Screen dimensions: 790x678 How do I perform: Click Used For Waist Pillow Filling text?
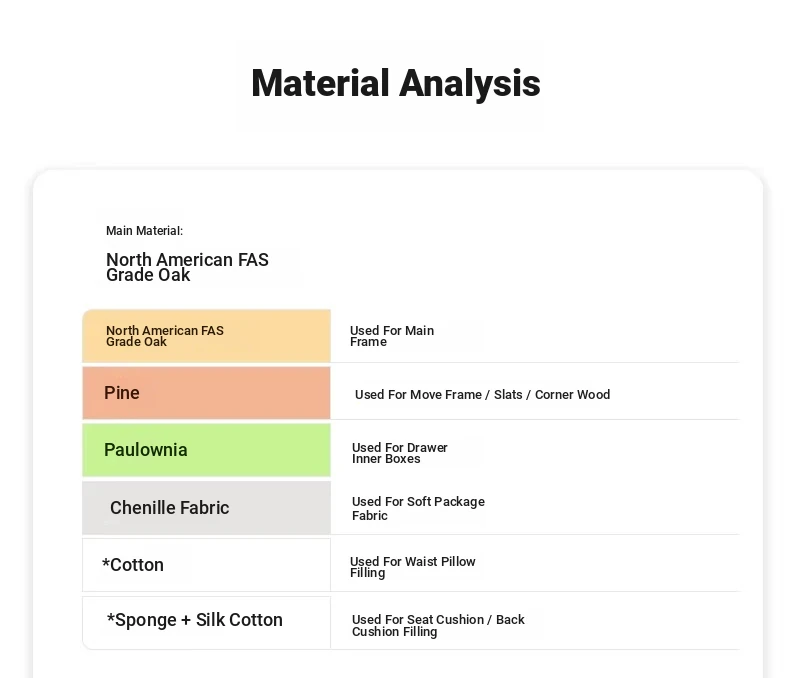pyautogui.click(x=413, y=567)
